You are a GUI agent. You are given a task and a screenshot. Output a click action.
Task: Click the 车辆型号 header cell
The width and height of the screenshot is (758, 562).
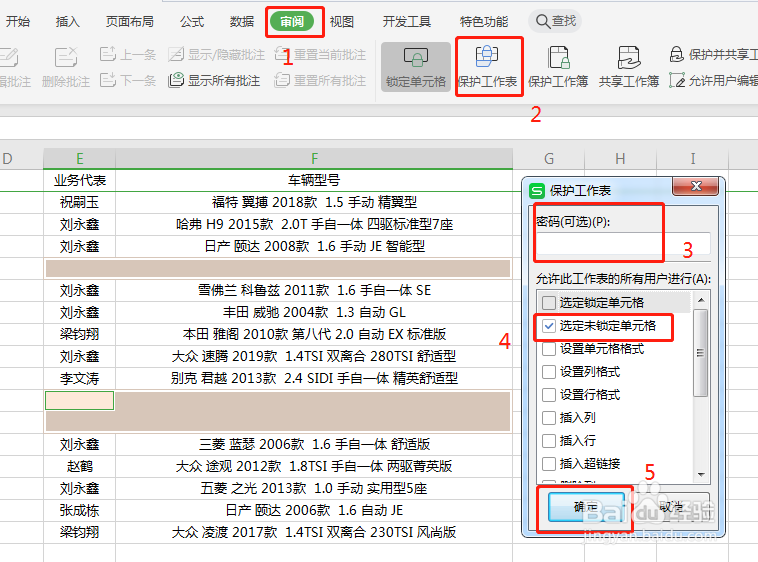(x=314, y=180)
